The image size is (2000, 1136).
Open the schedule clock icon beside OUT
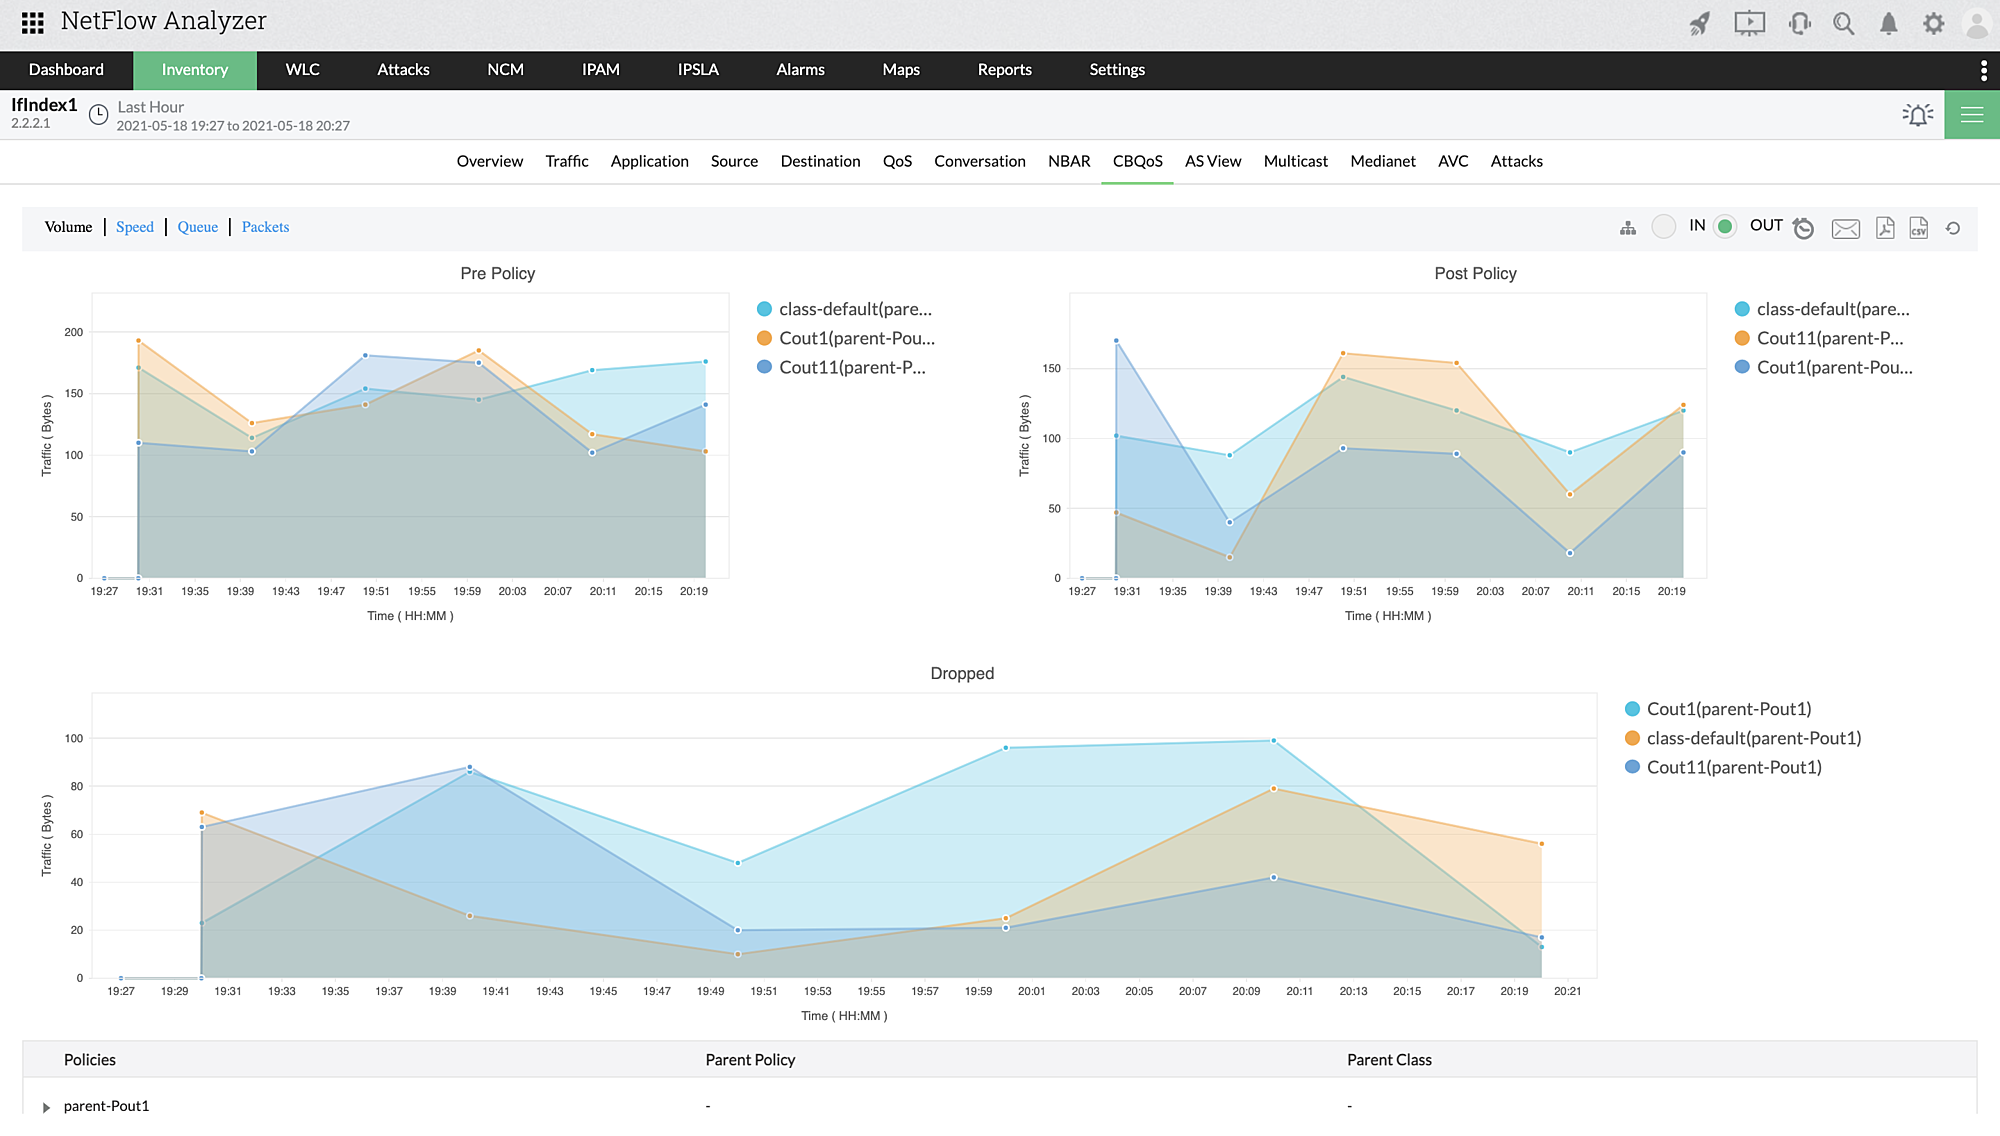click(x=1803, y=228)
